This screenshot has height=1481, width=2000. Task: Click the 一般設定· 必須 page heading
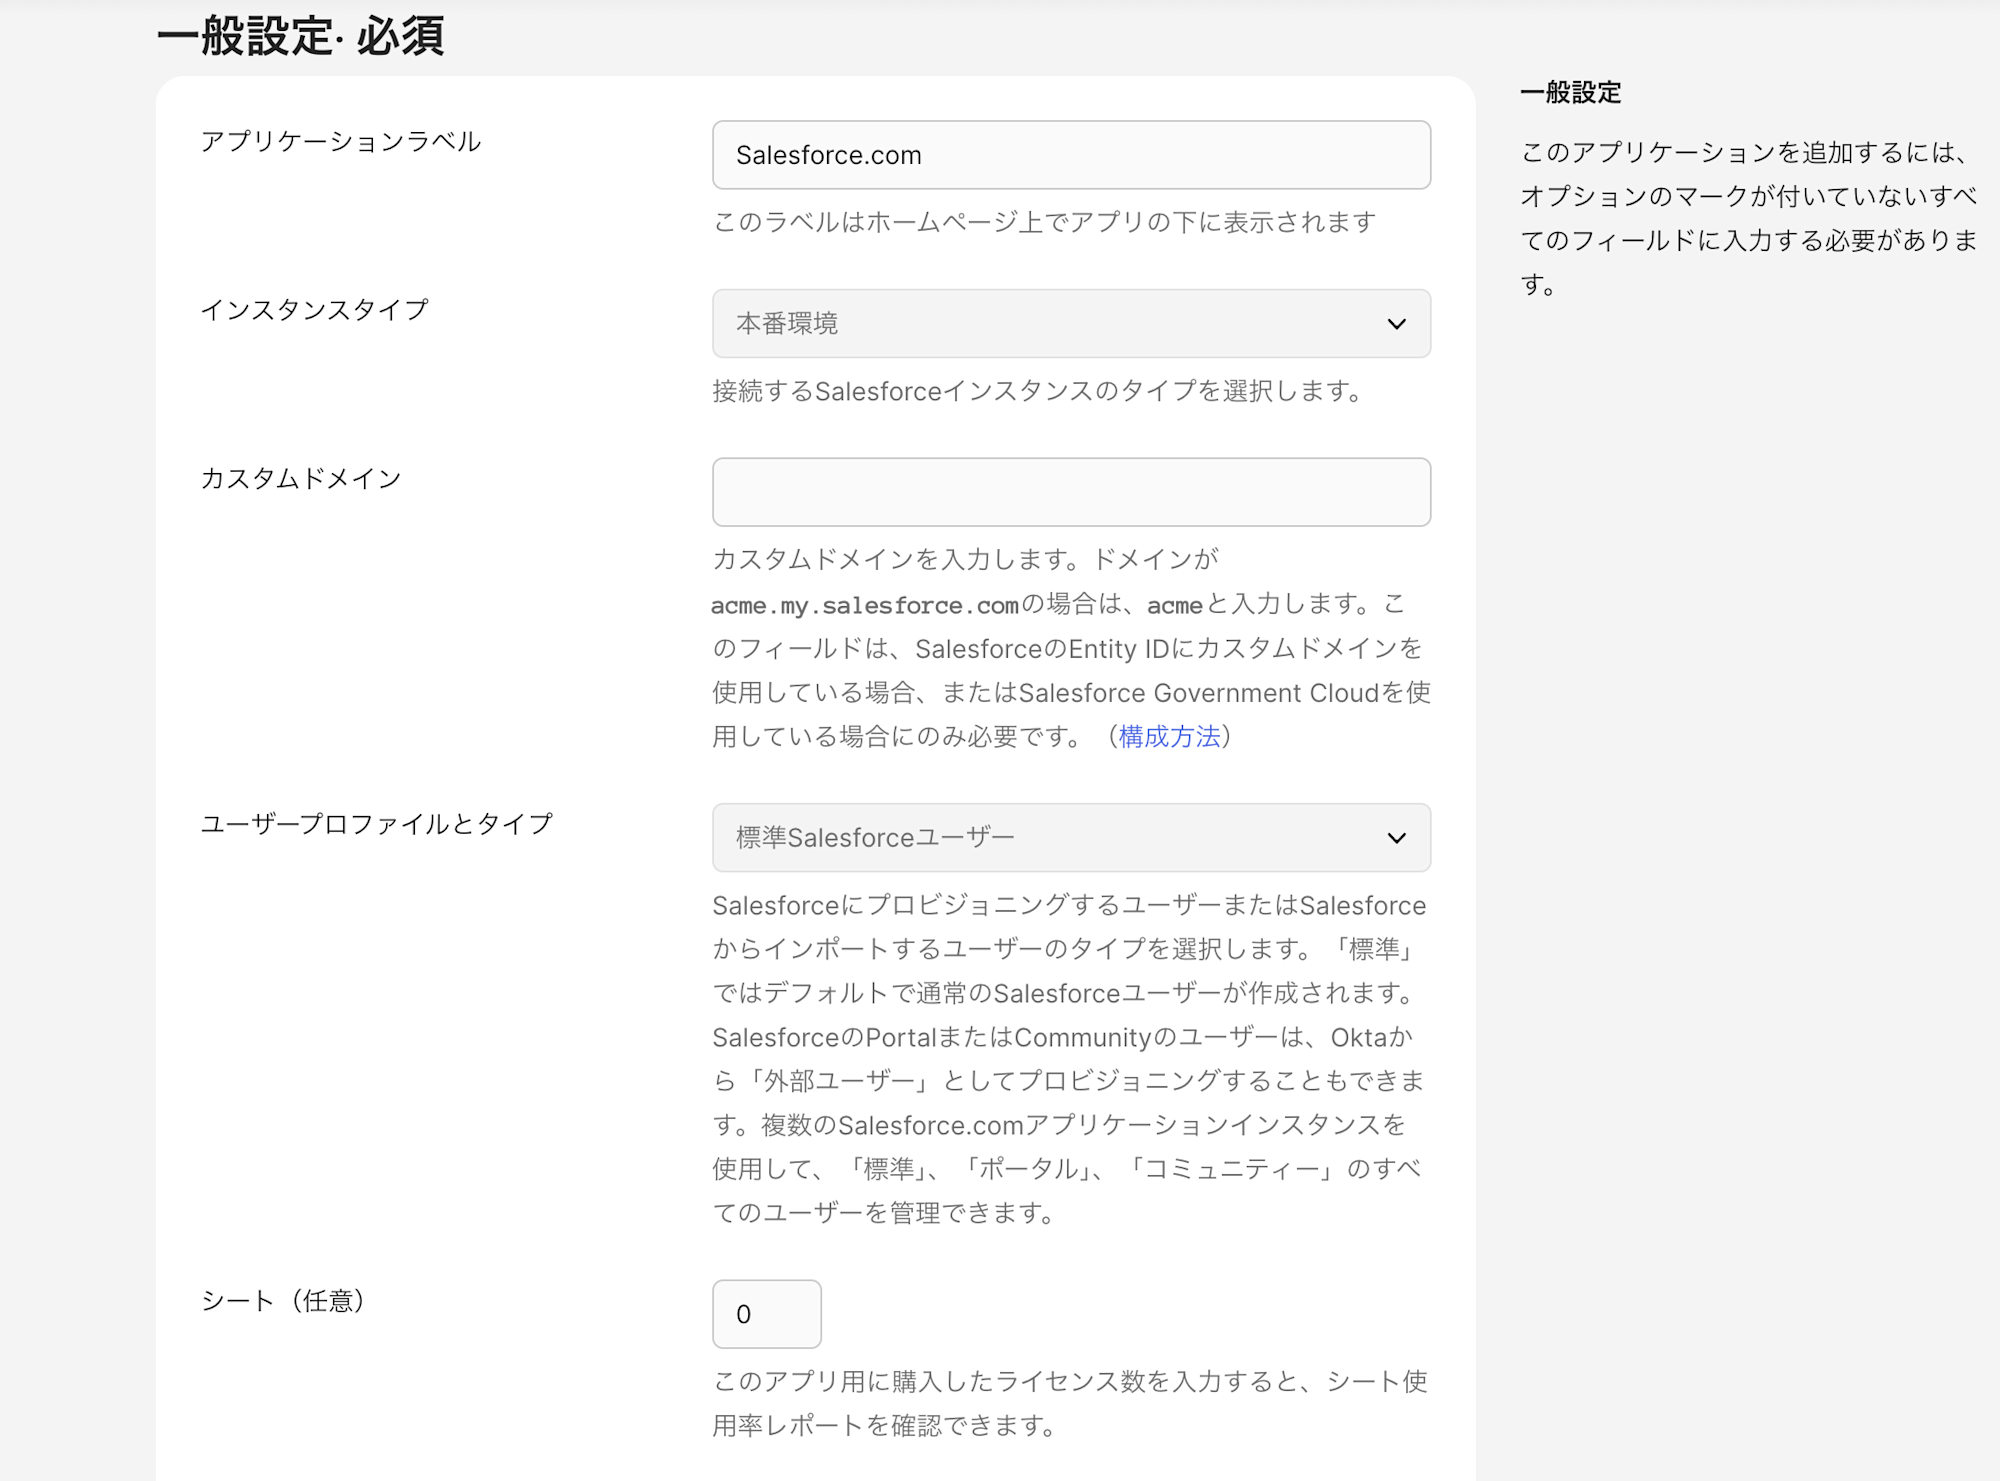[x=300, y=36]
